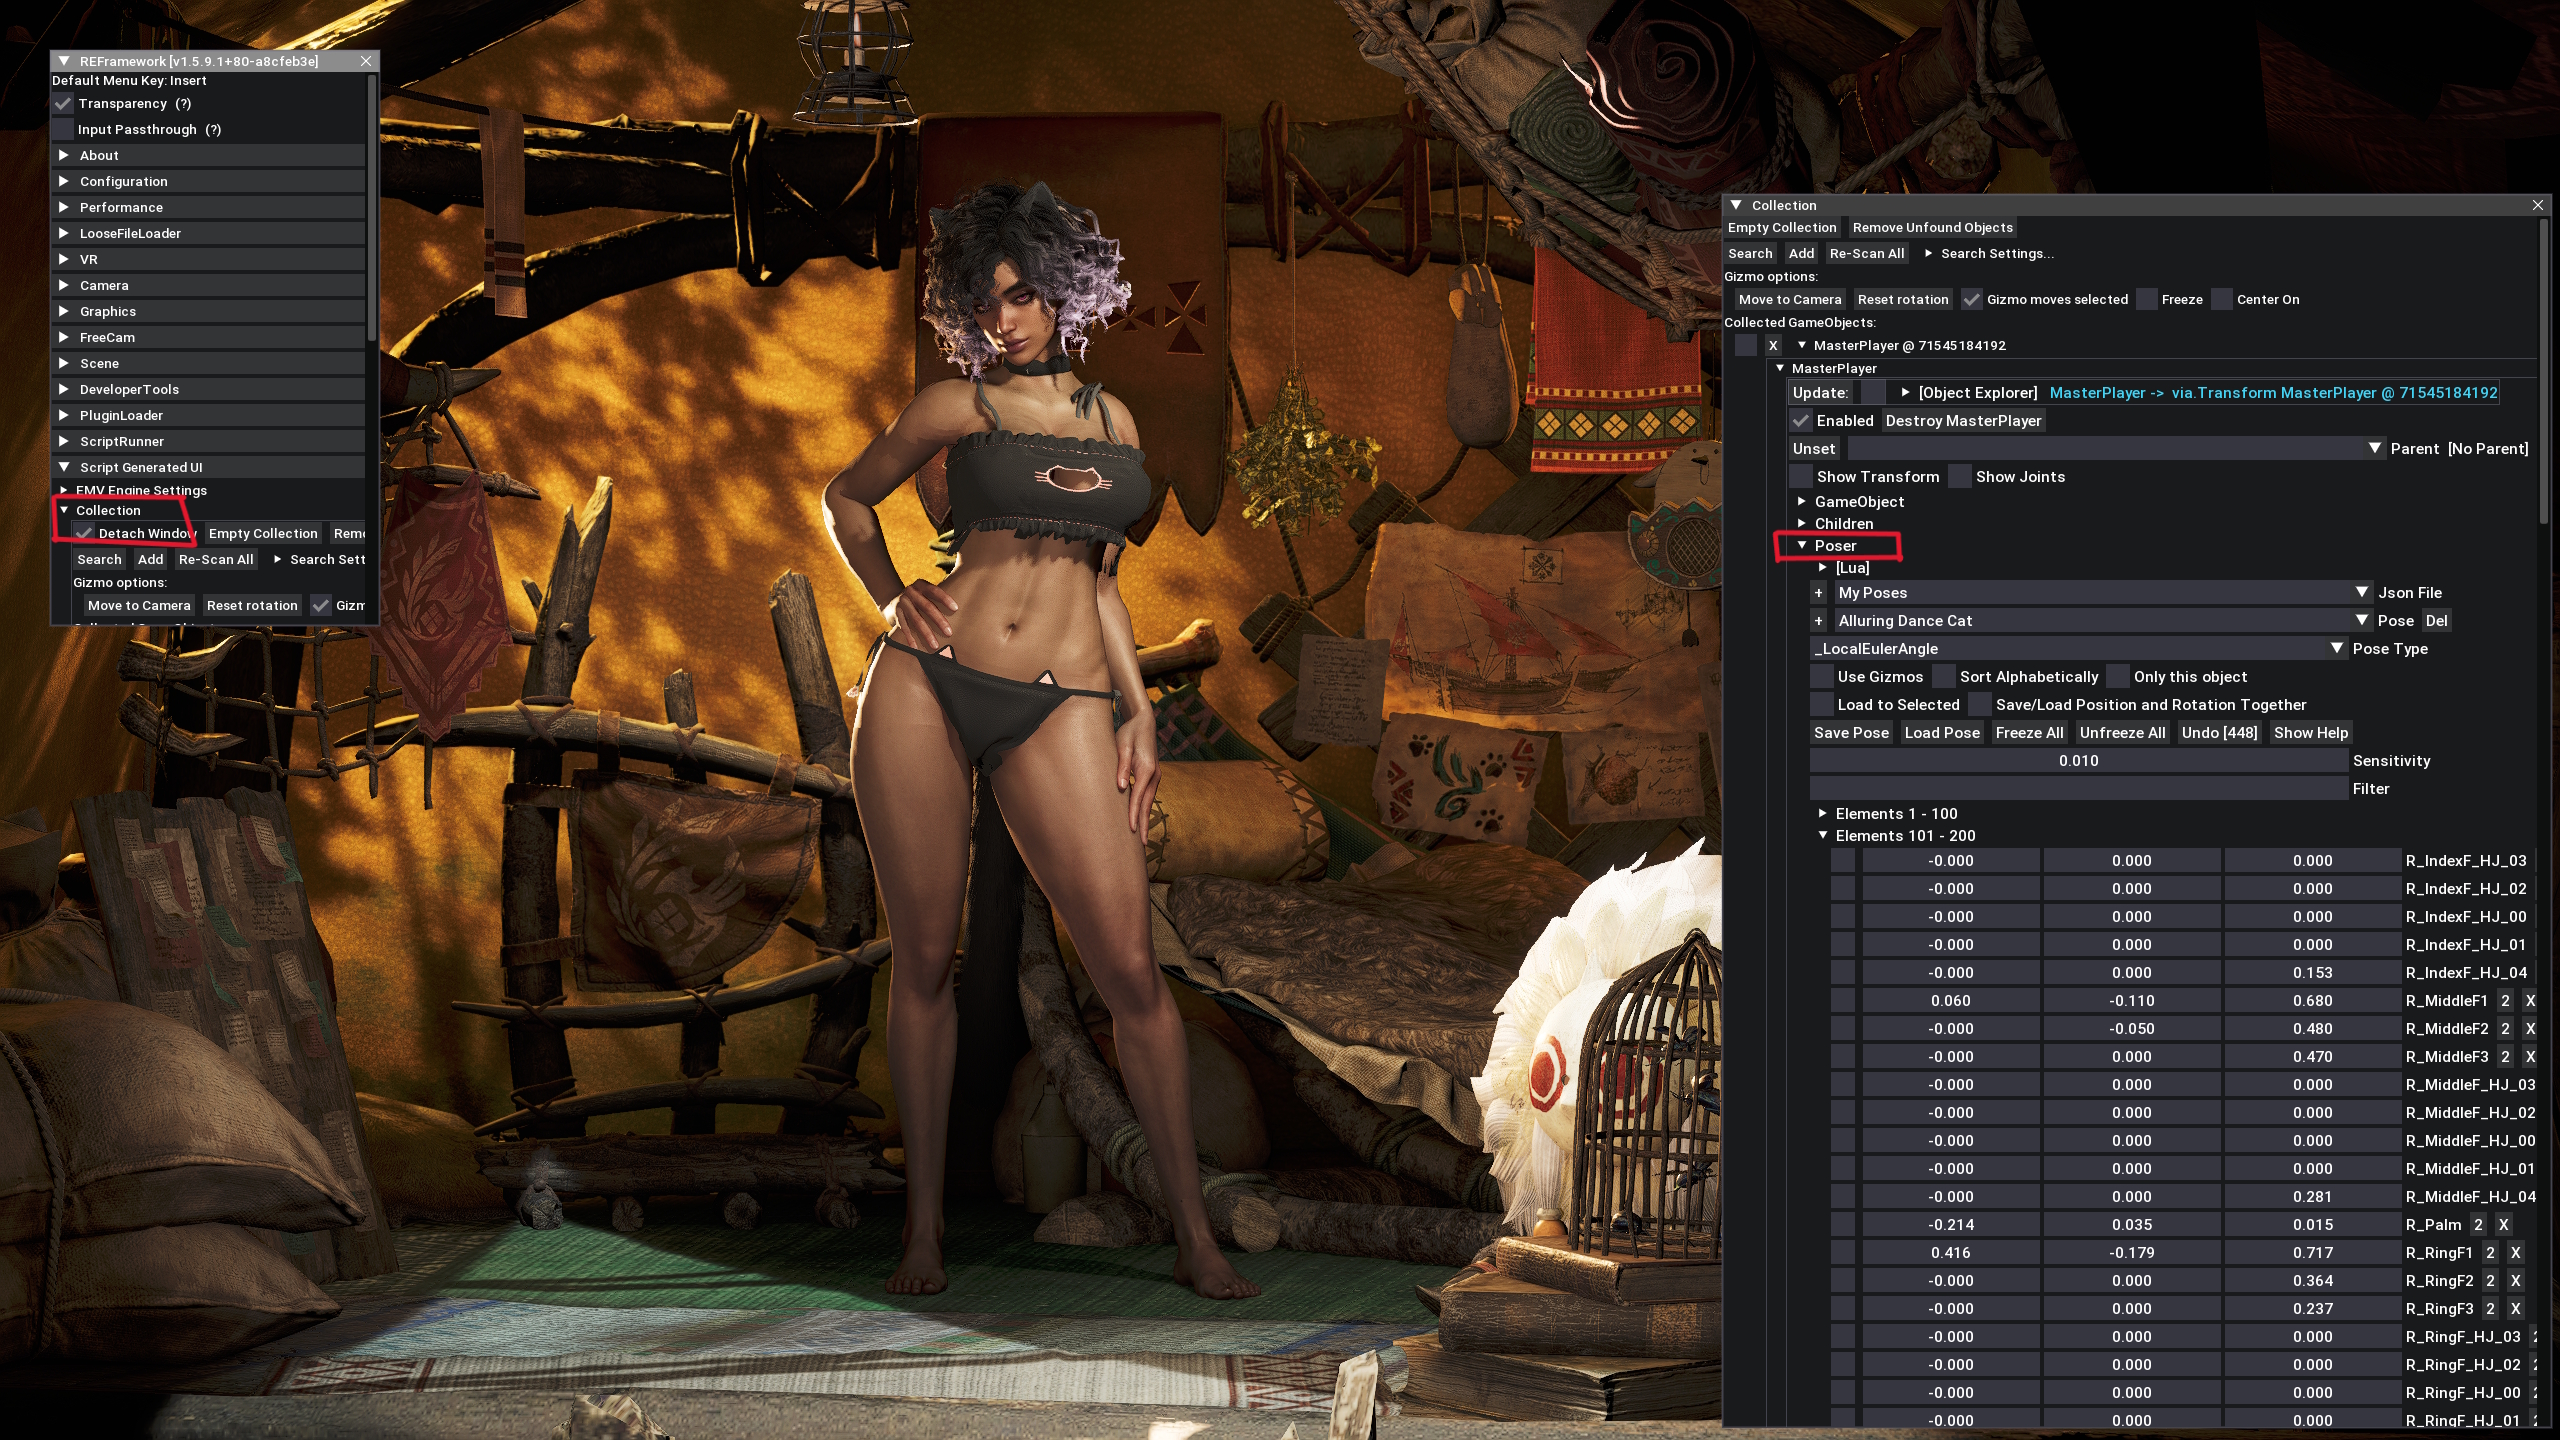
Task: Check the Show Joints option
Action: tap(1960, 477)
